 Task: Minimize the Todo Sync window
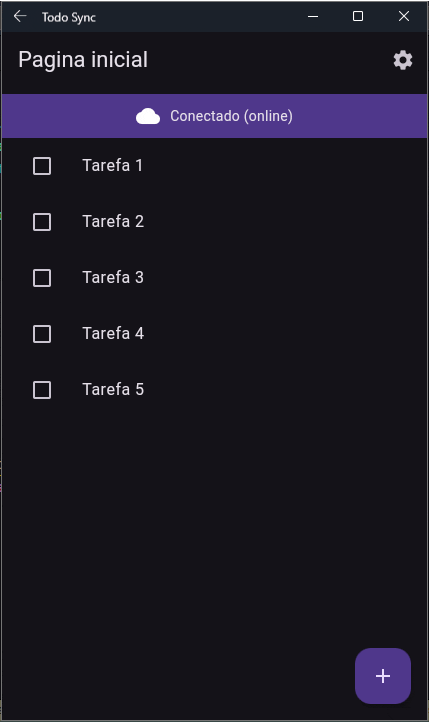313,17
